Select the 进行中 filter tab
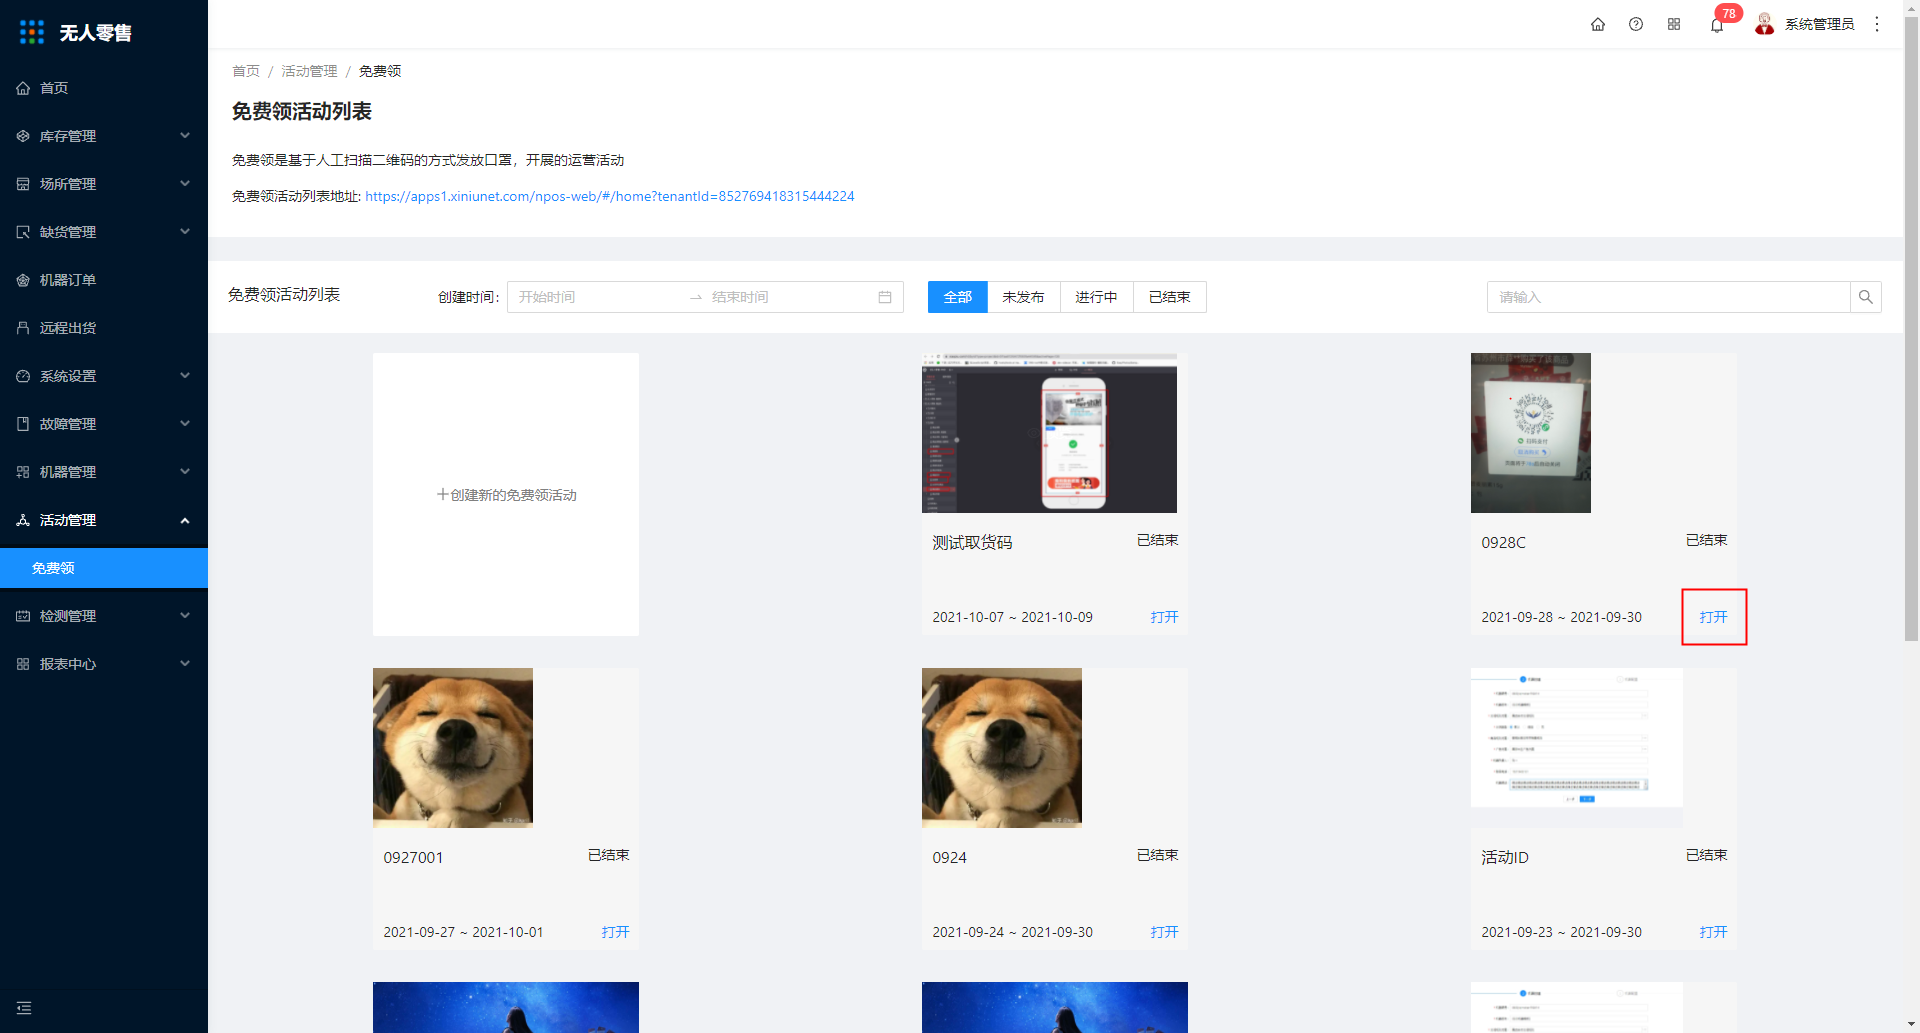The width and height of the screenshot is (1920, 1033). pos(1096,297)
